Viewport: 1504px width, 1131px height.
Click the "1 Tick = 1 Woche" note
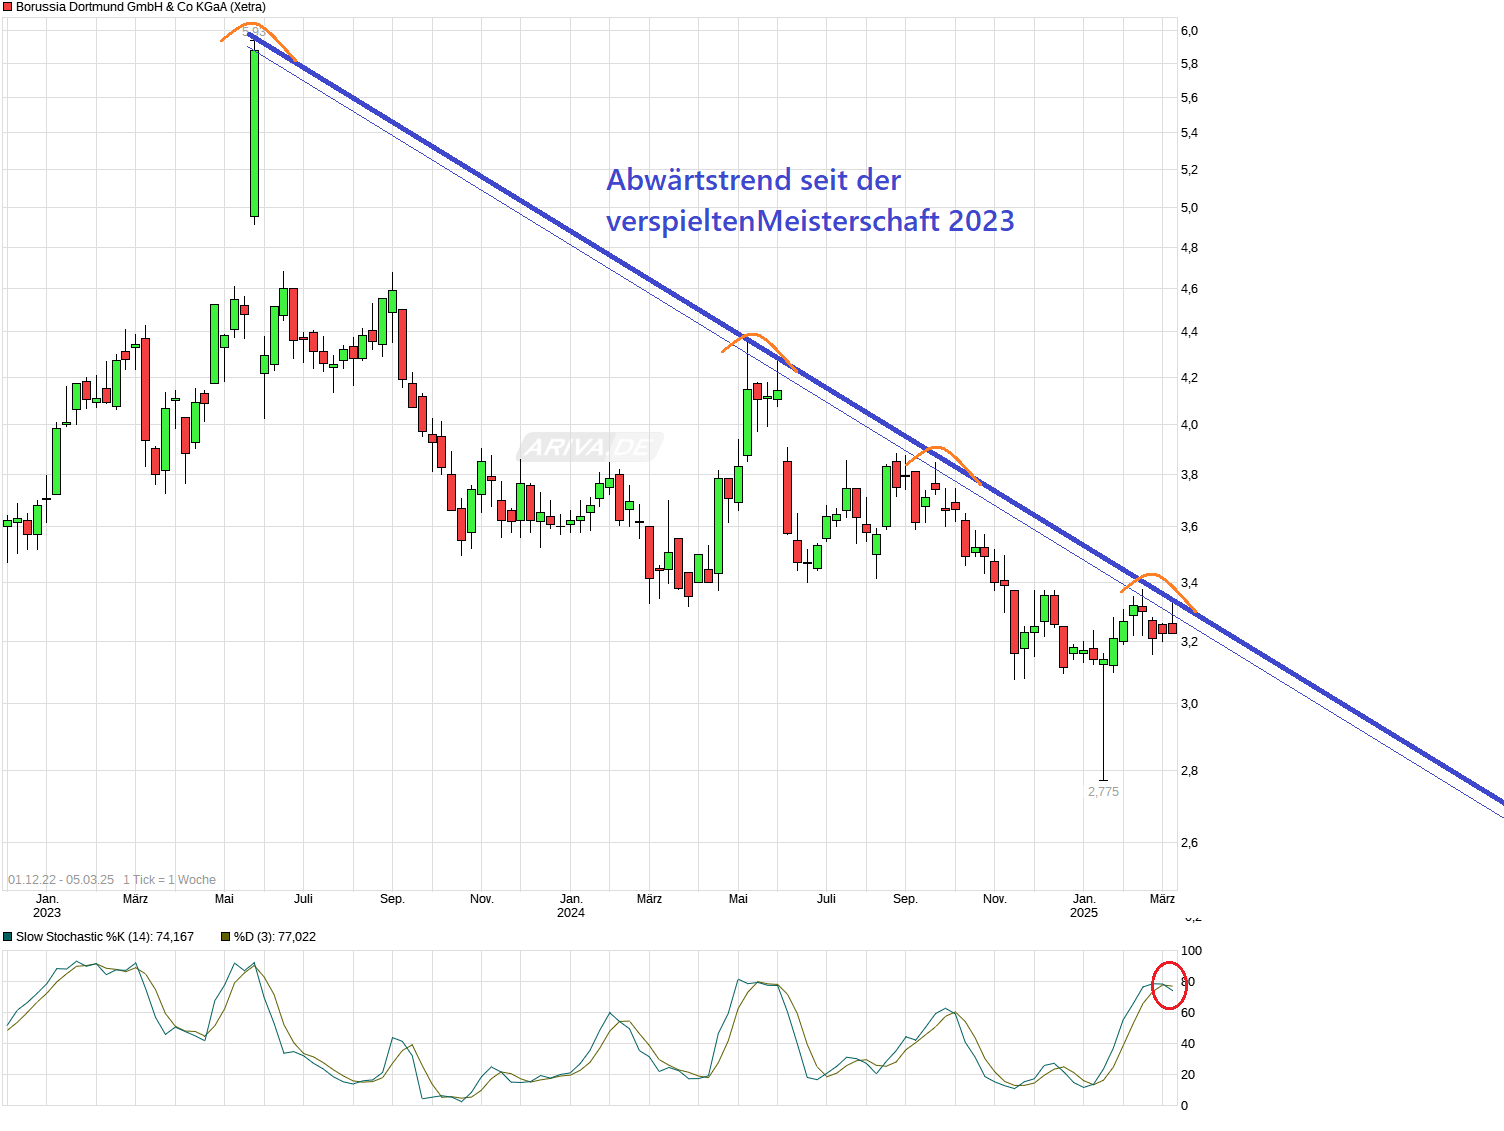click(169, 880)
